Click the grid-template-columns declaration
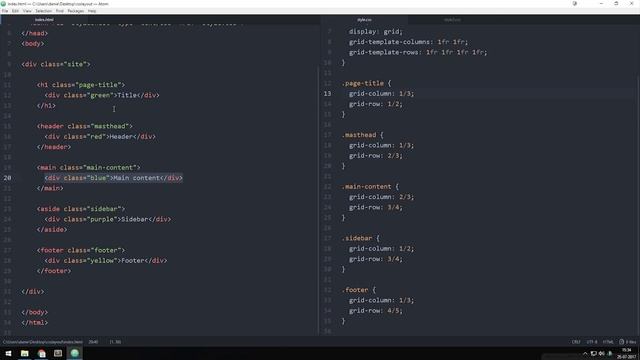Viewport: 640px width, 360px height. 408,42
